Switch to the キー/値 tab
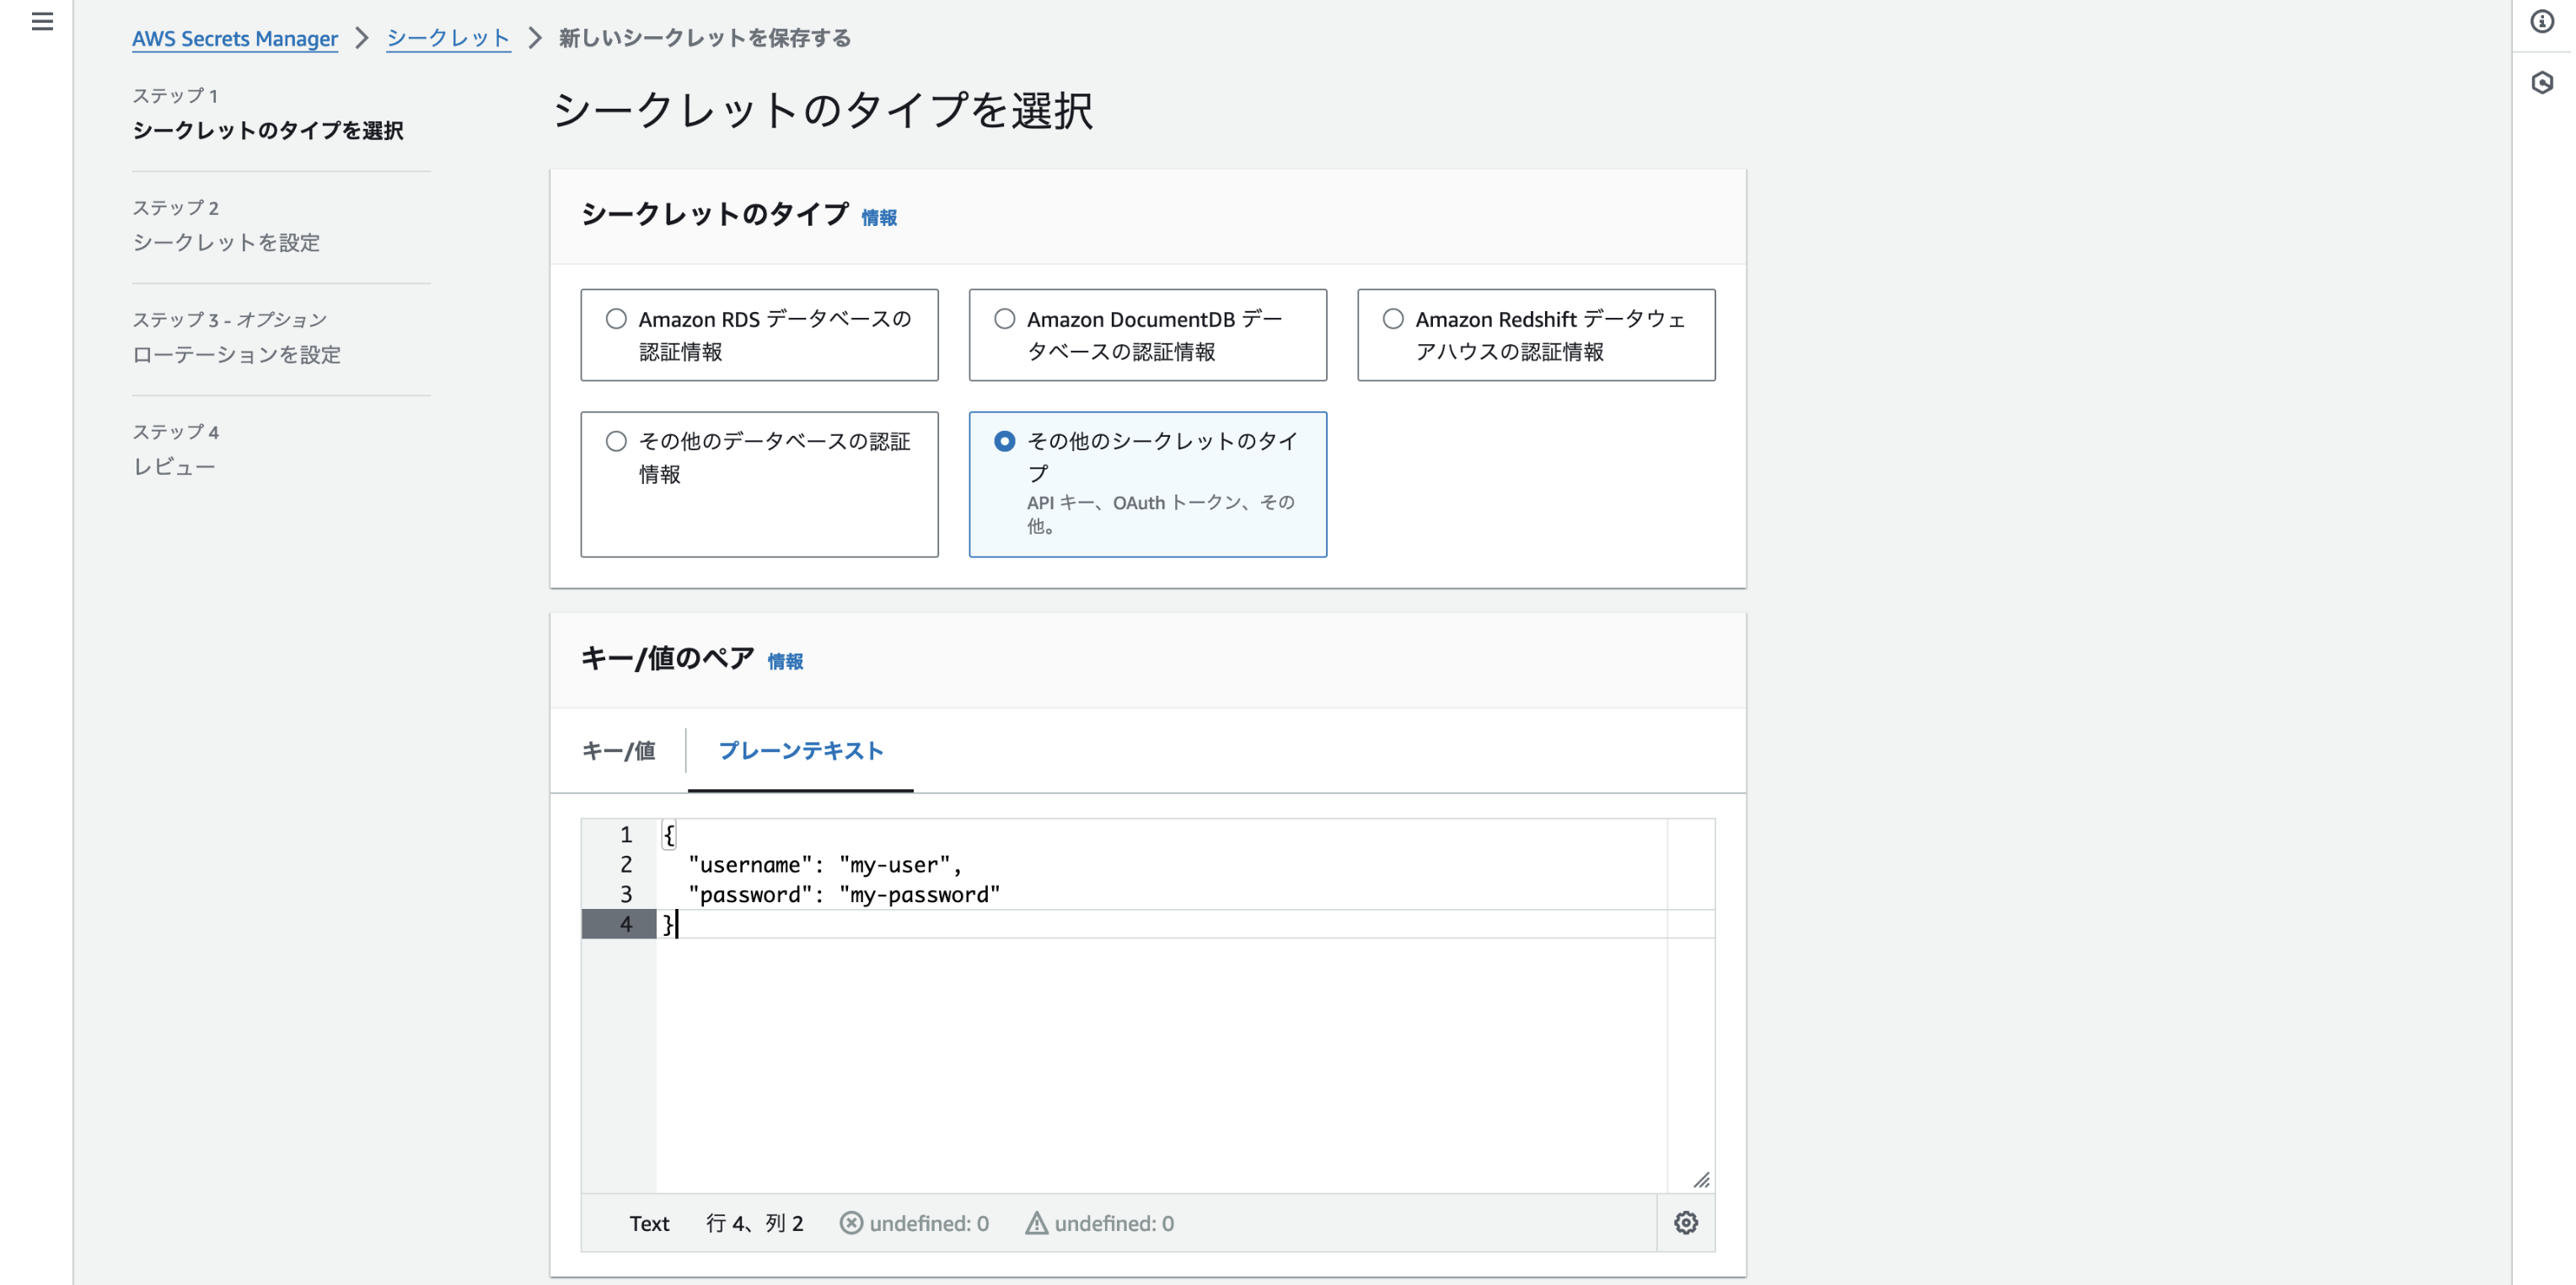Image resolution: width=2576 pixels, height=1285 pixels. [x=618, y=750]
